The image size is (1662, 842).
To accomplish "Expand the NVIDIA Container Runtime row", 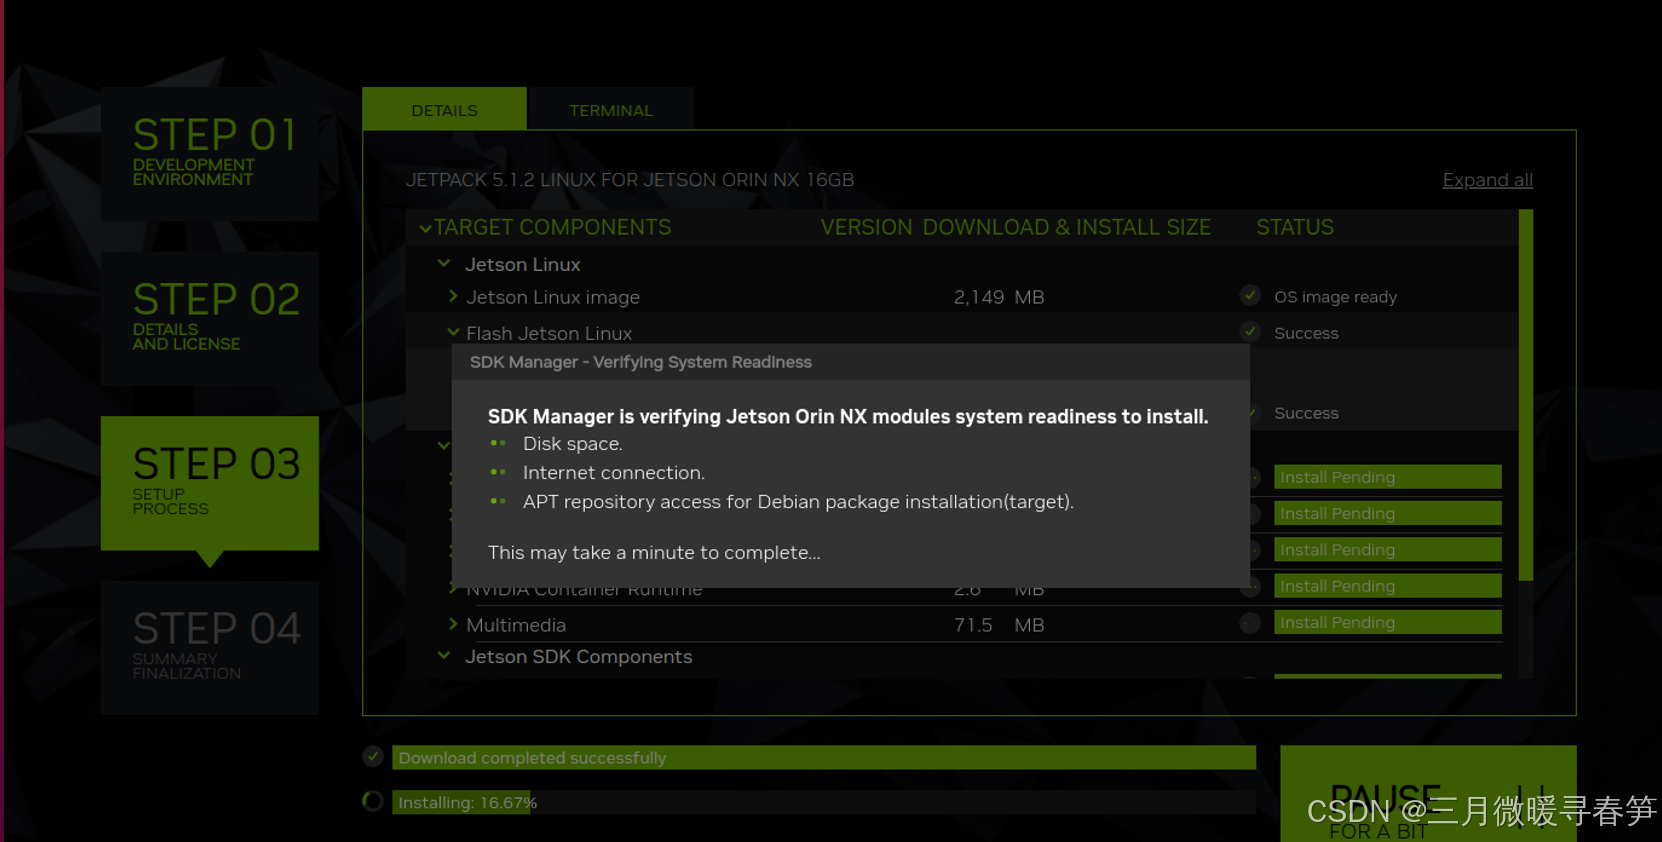I will (453, 589).
